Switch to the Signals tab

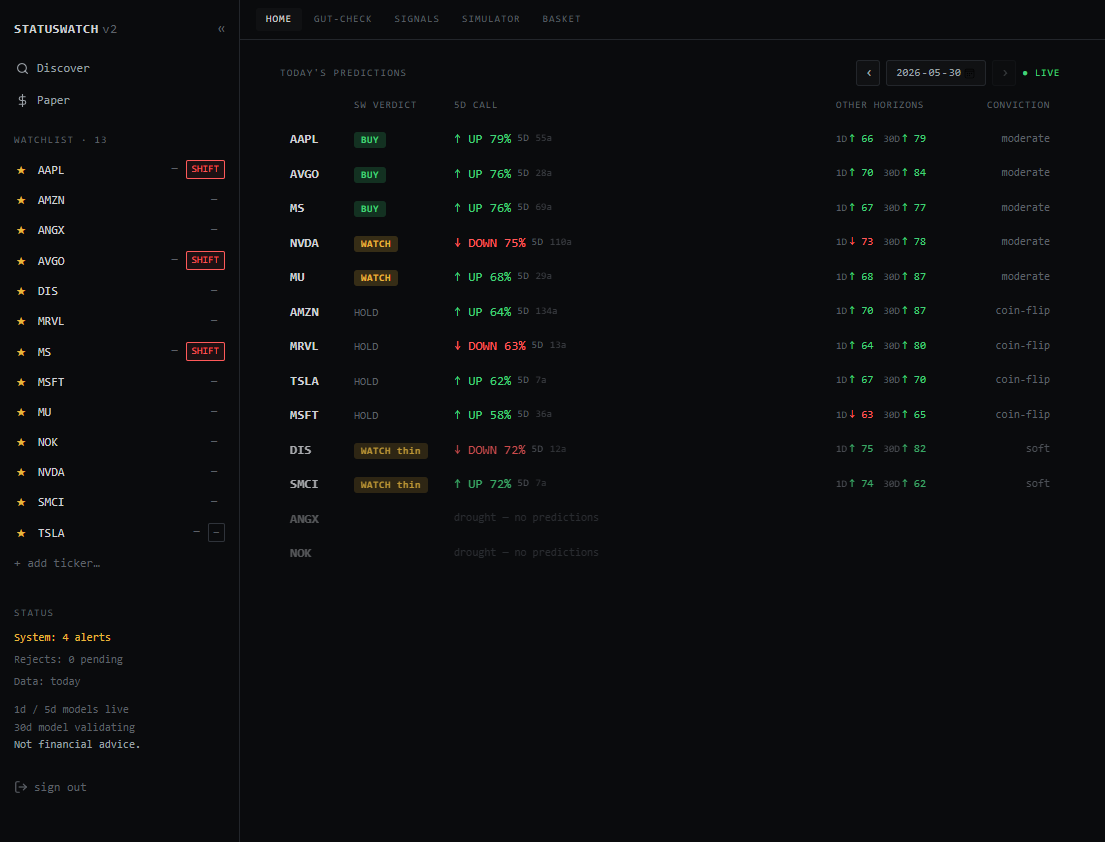pyautogui.click(x=416, y=19)
